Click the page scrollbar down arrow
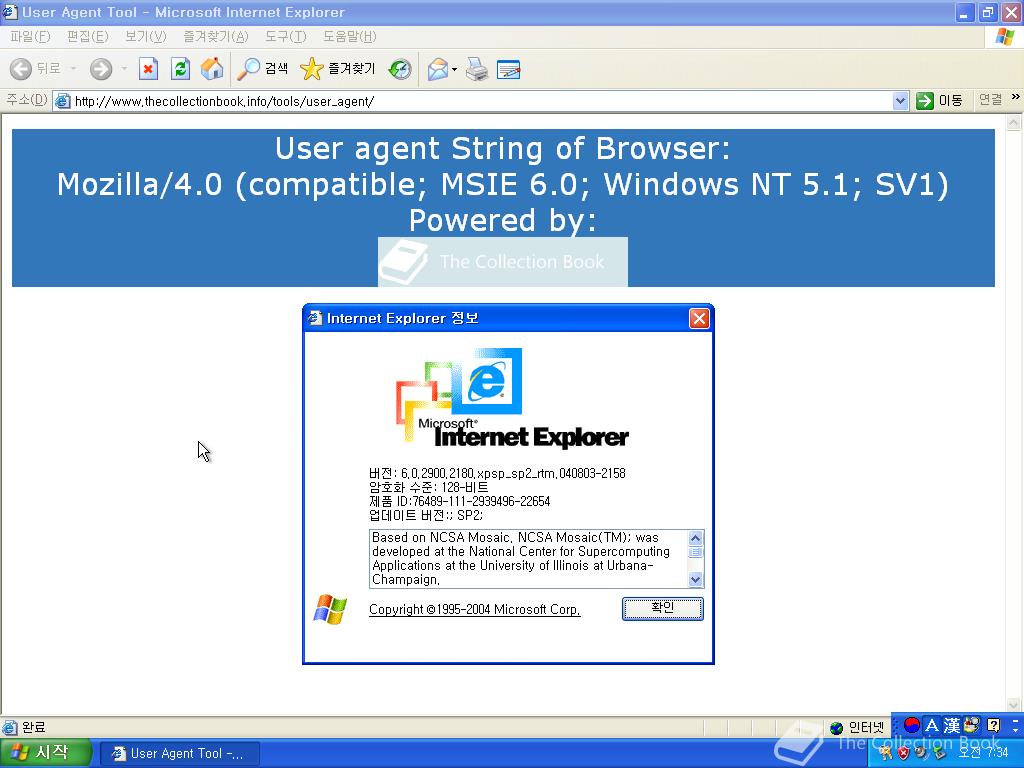 tap(1014, 705)
